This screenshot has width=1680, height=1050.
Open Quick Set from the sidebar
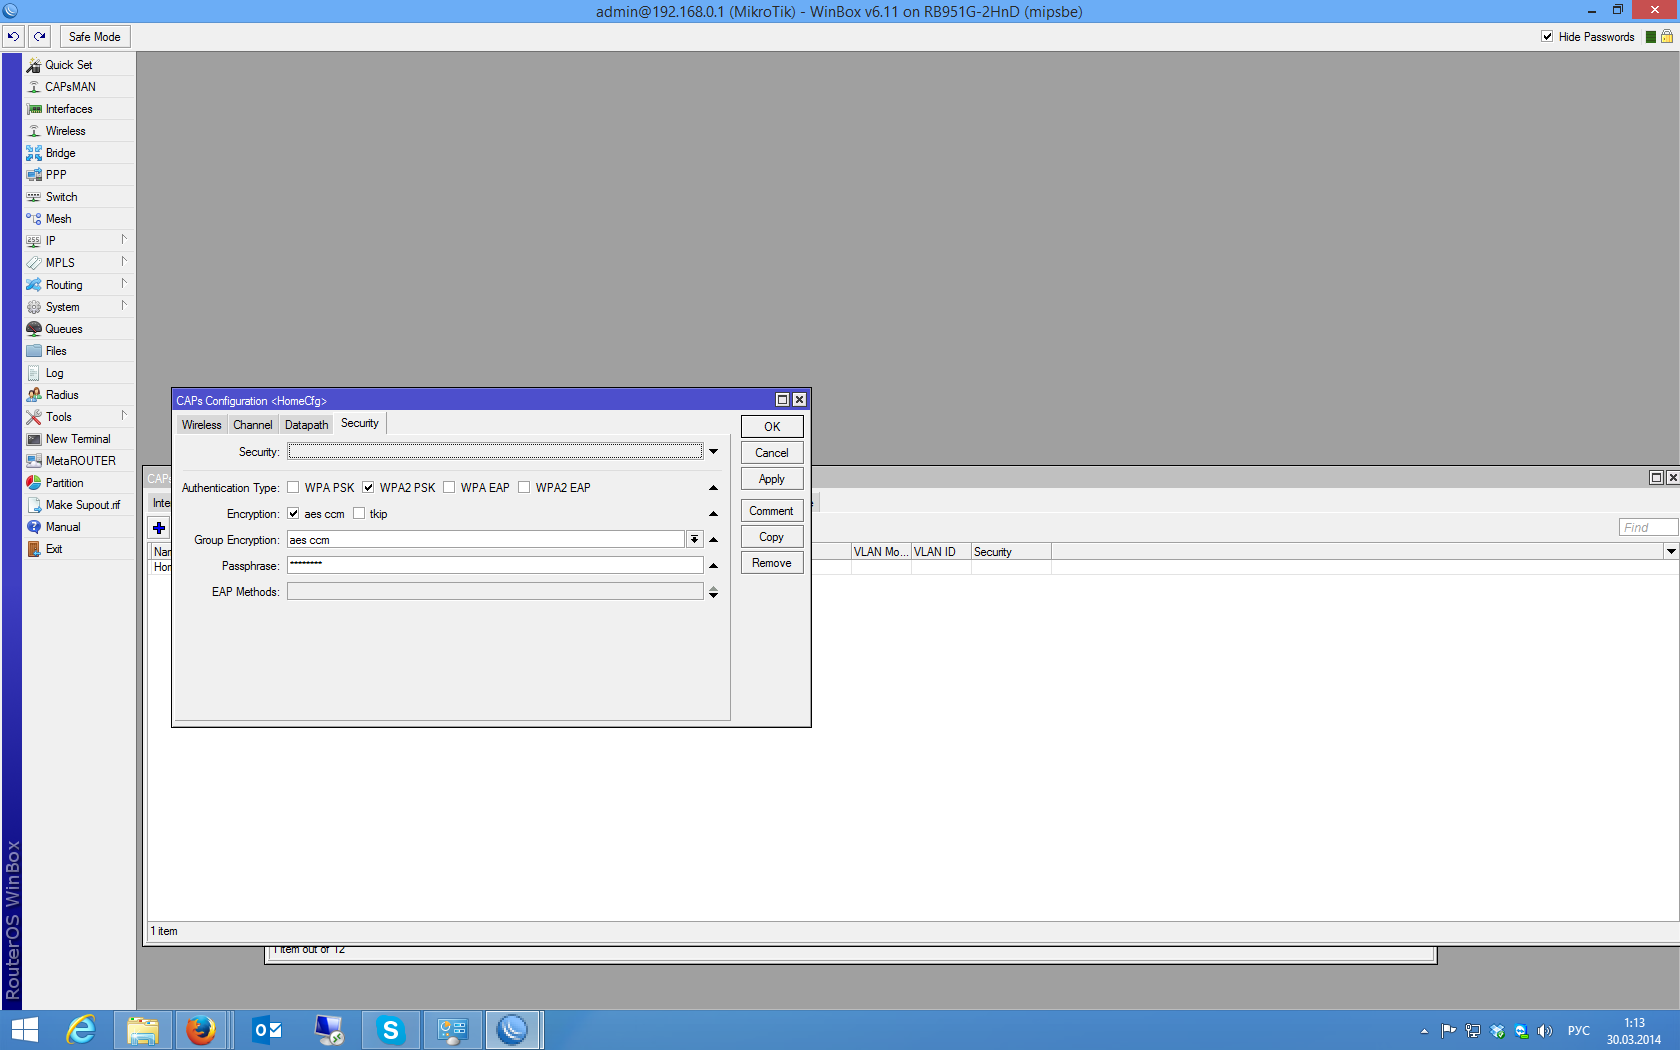pyautogui.click(x=68, y=65)
